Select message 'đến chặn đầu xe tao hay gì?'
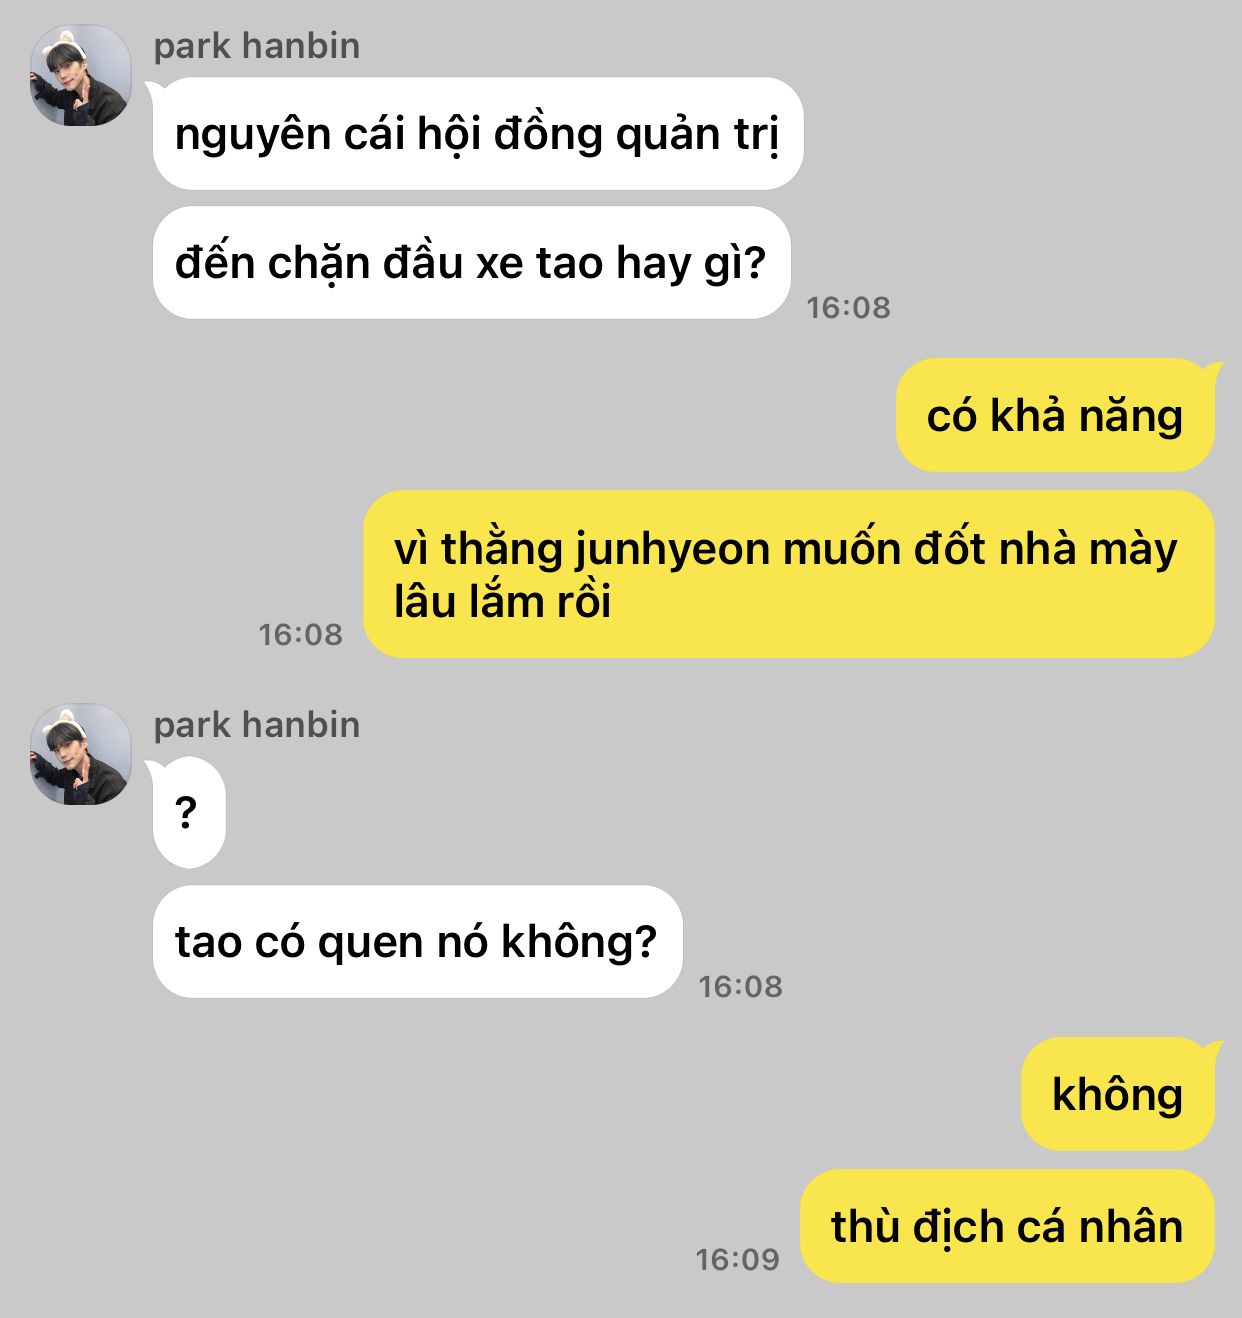 point(472,263)
